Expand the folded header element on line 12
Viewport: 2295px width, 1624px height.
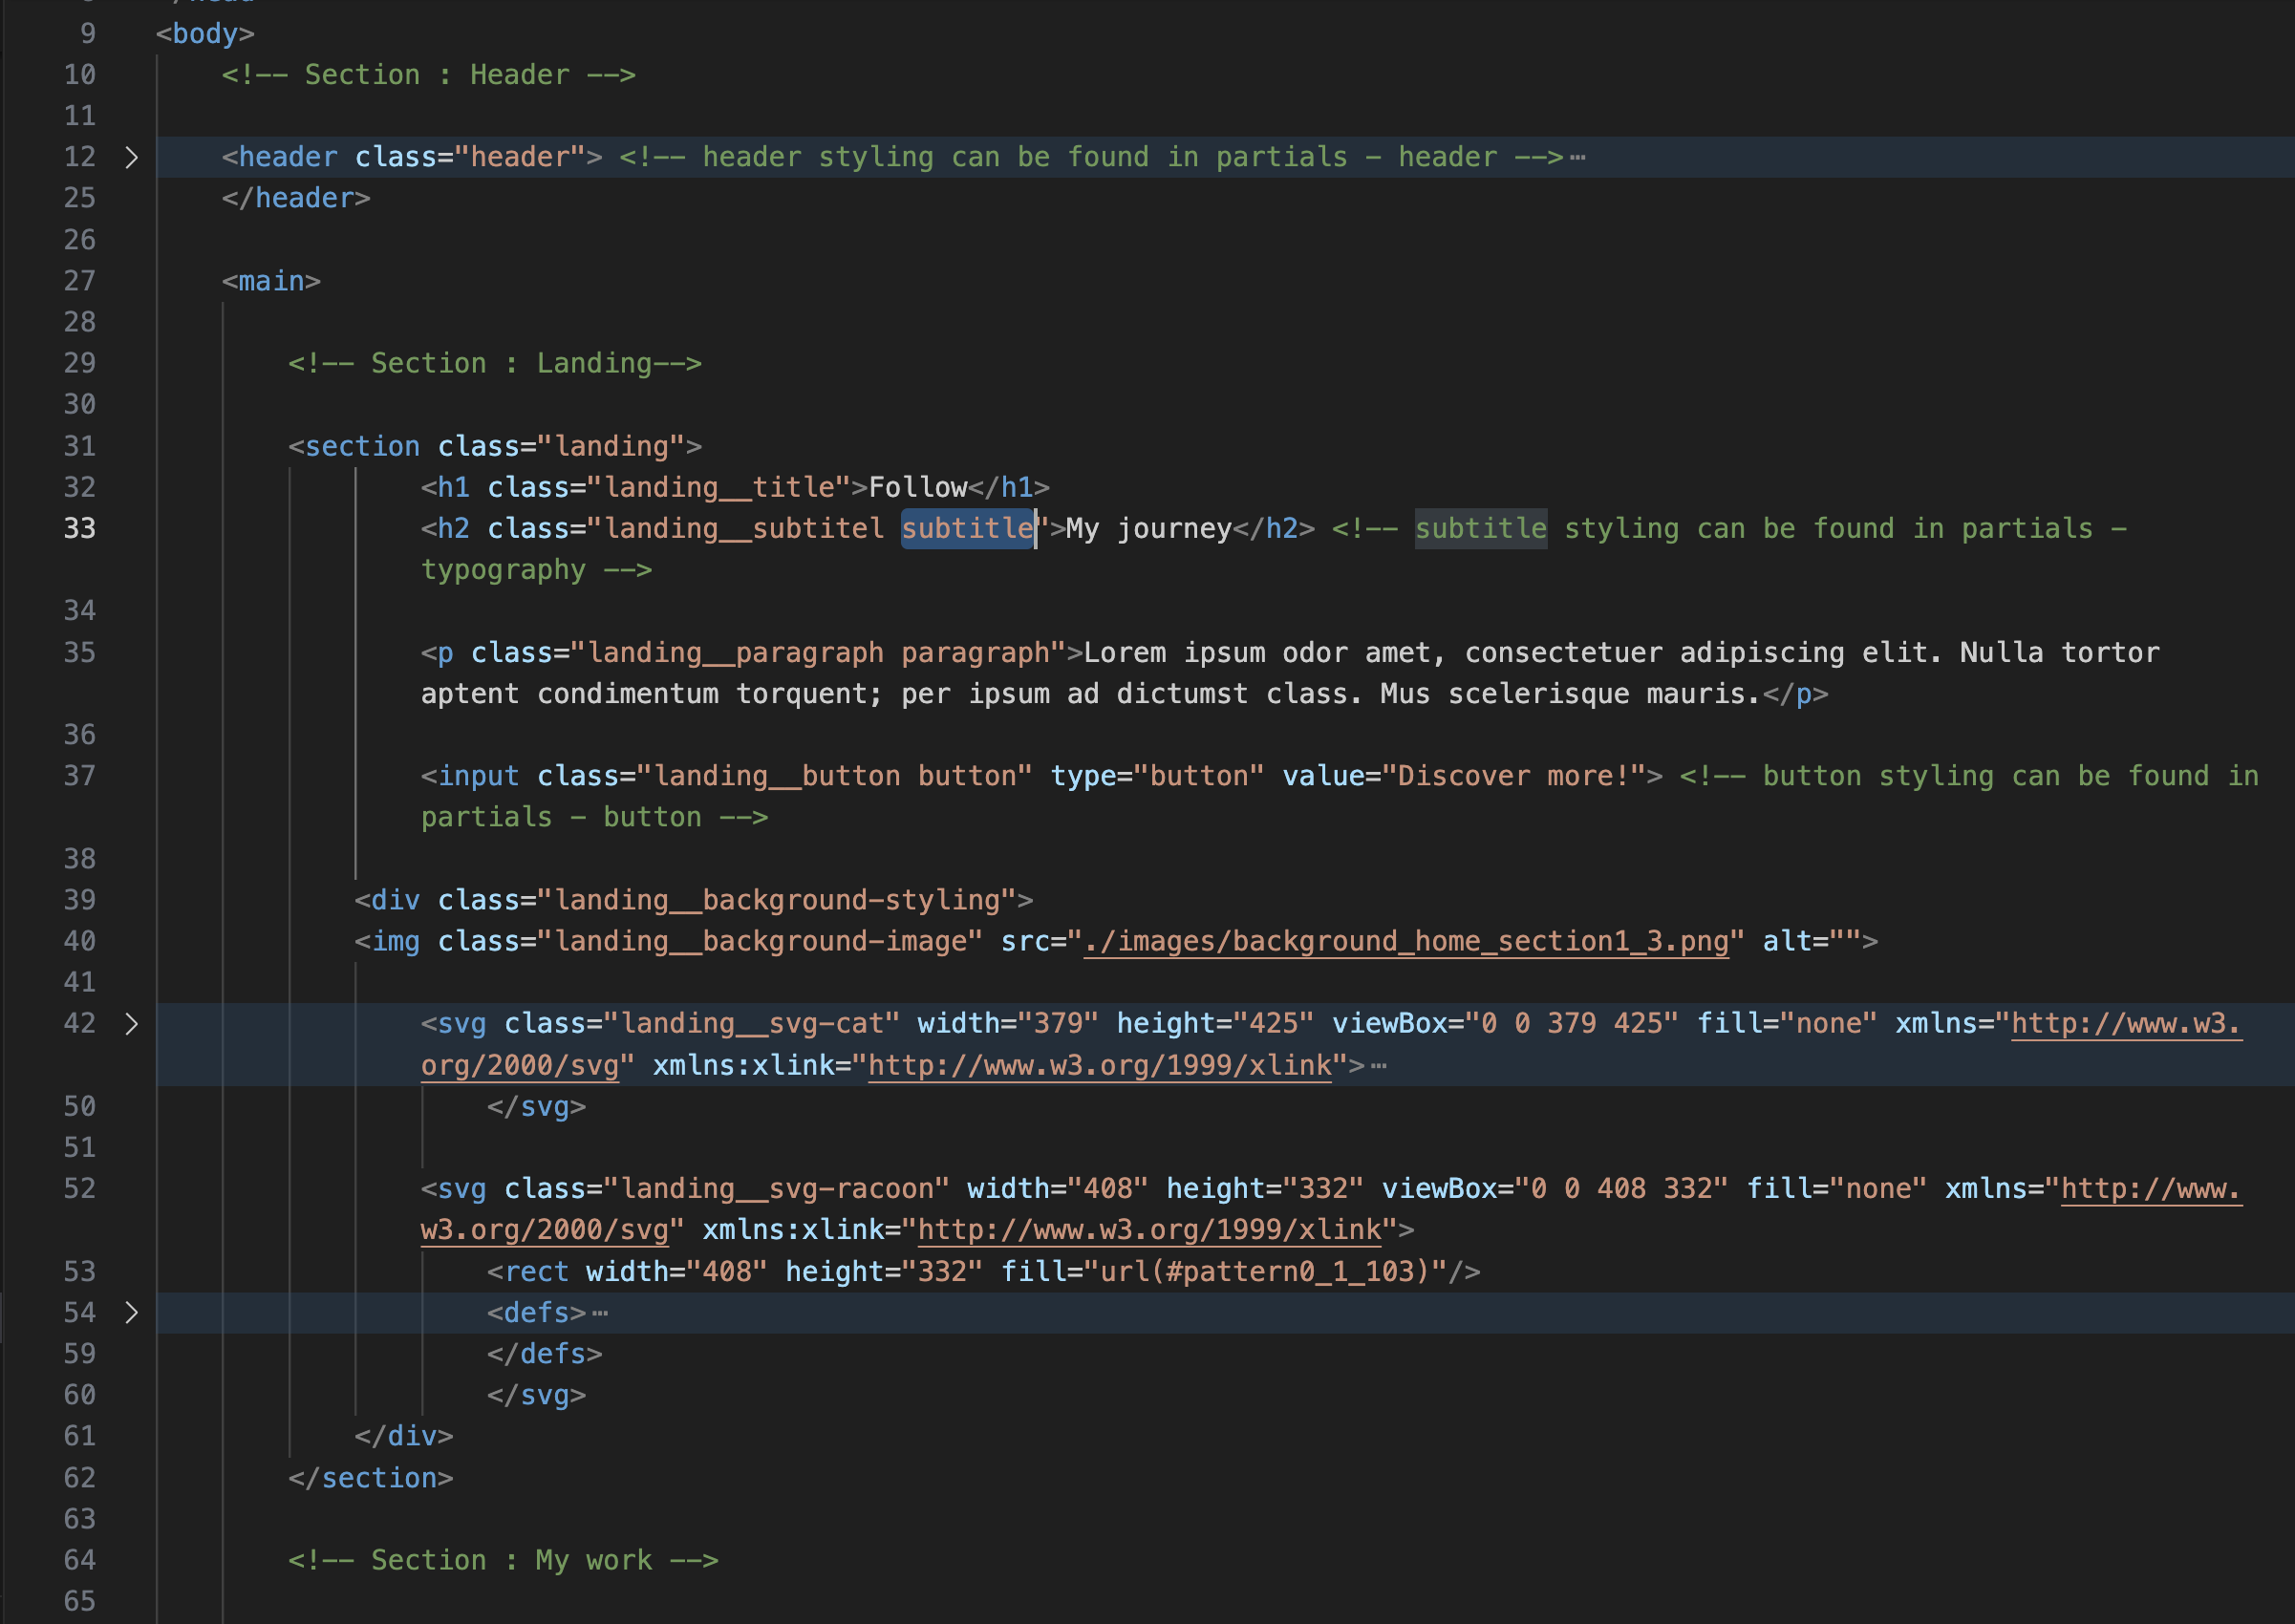pos(131,157)
